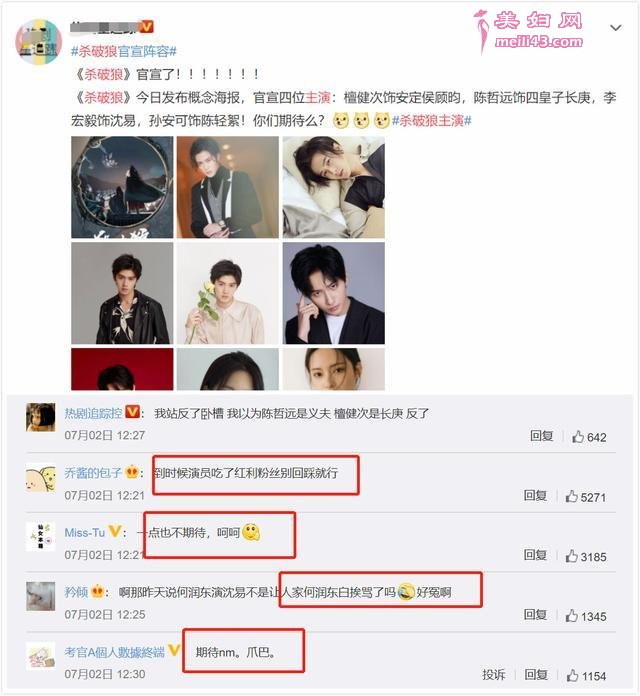Open photo of man holding yellow rose
The width and height of the screenshot is (640, 696).
point(228,293)
